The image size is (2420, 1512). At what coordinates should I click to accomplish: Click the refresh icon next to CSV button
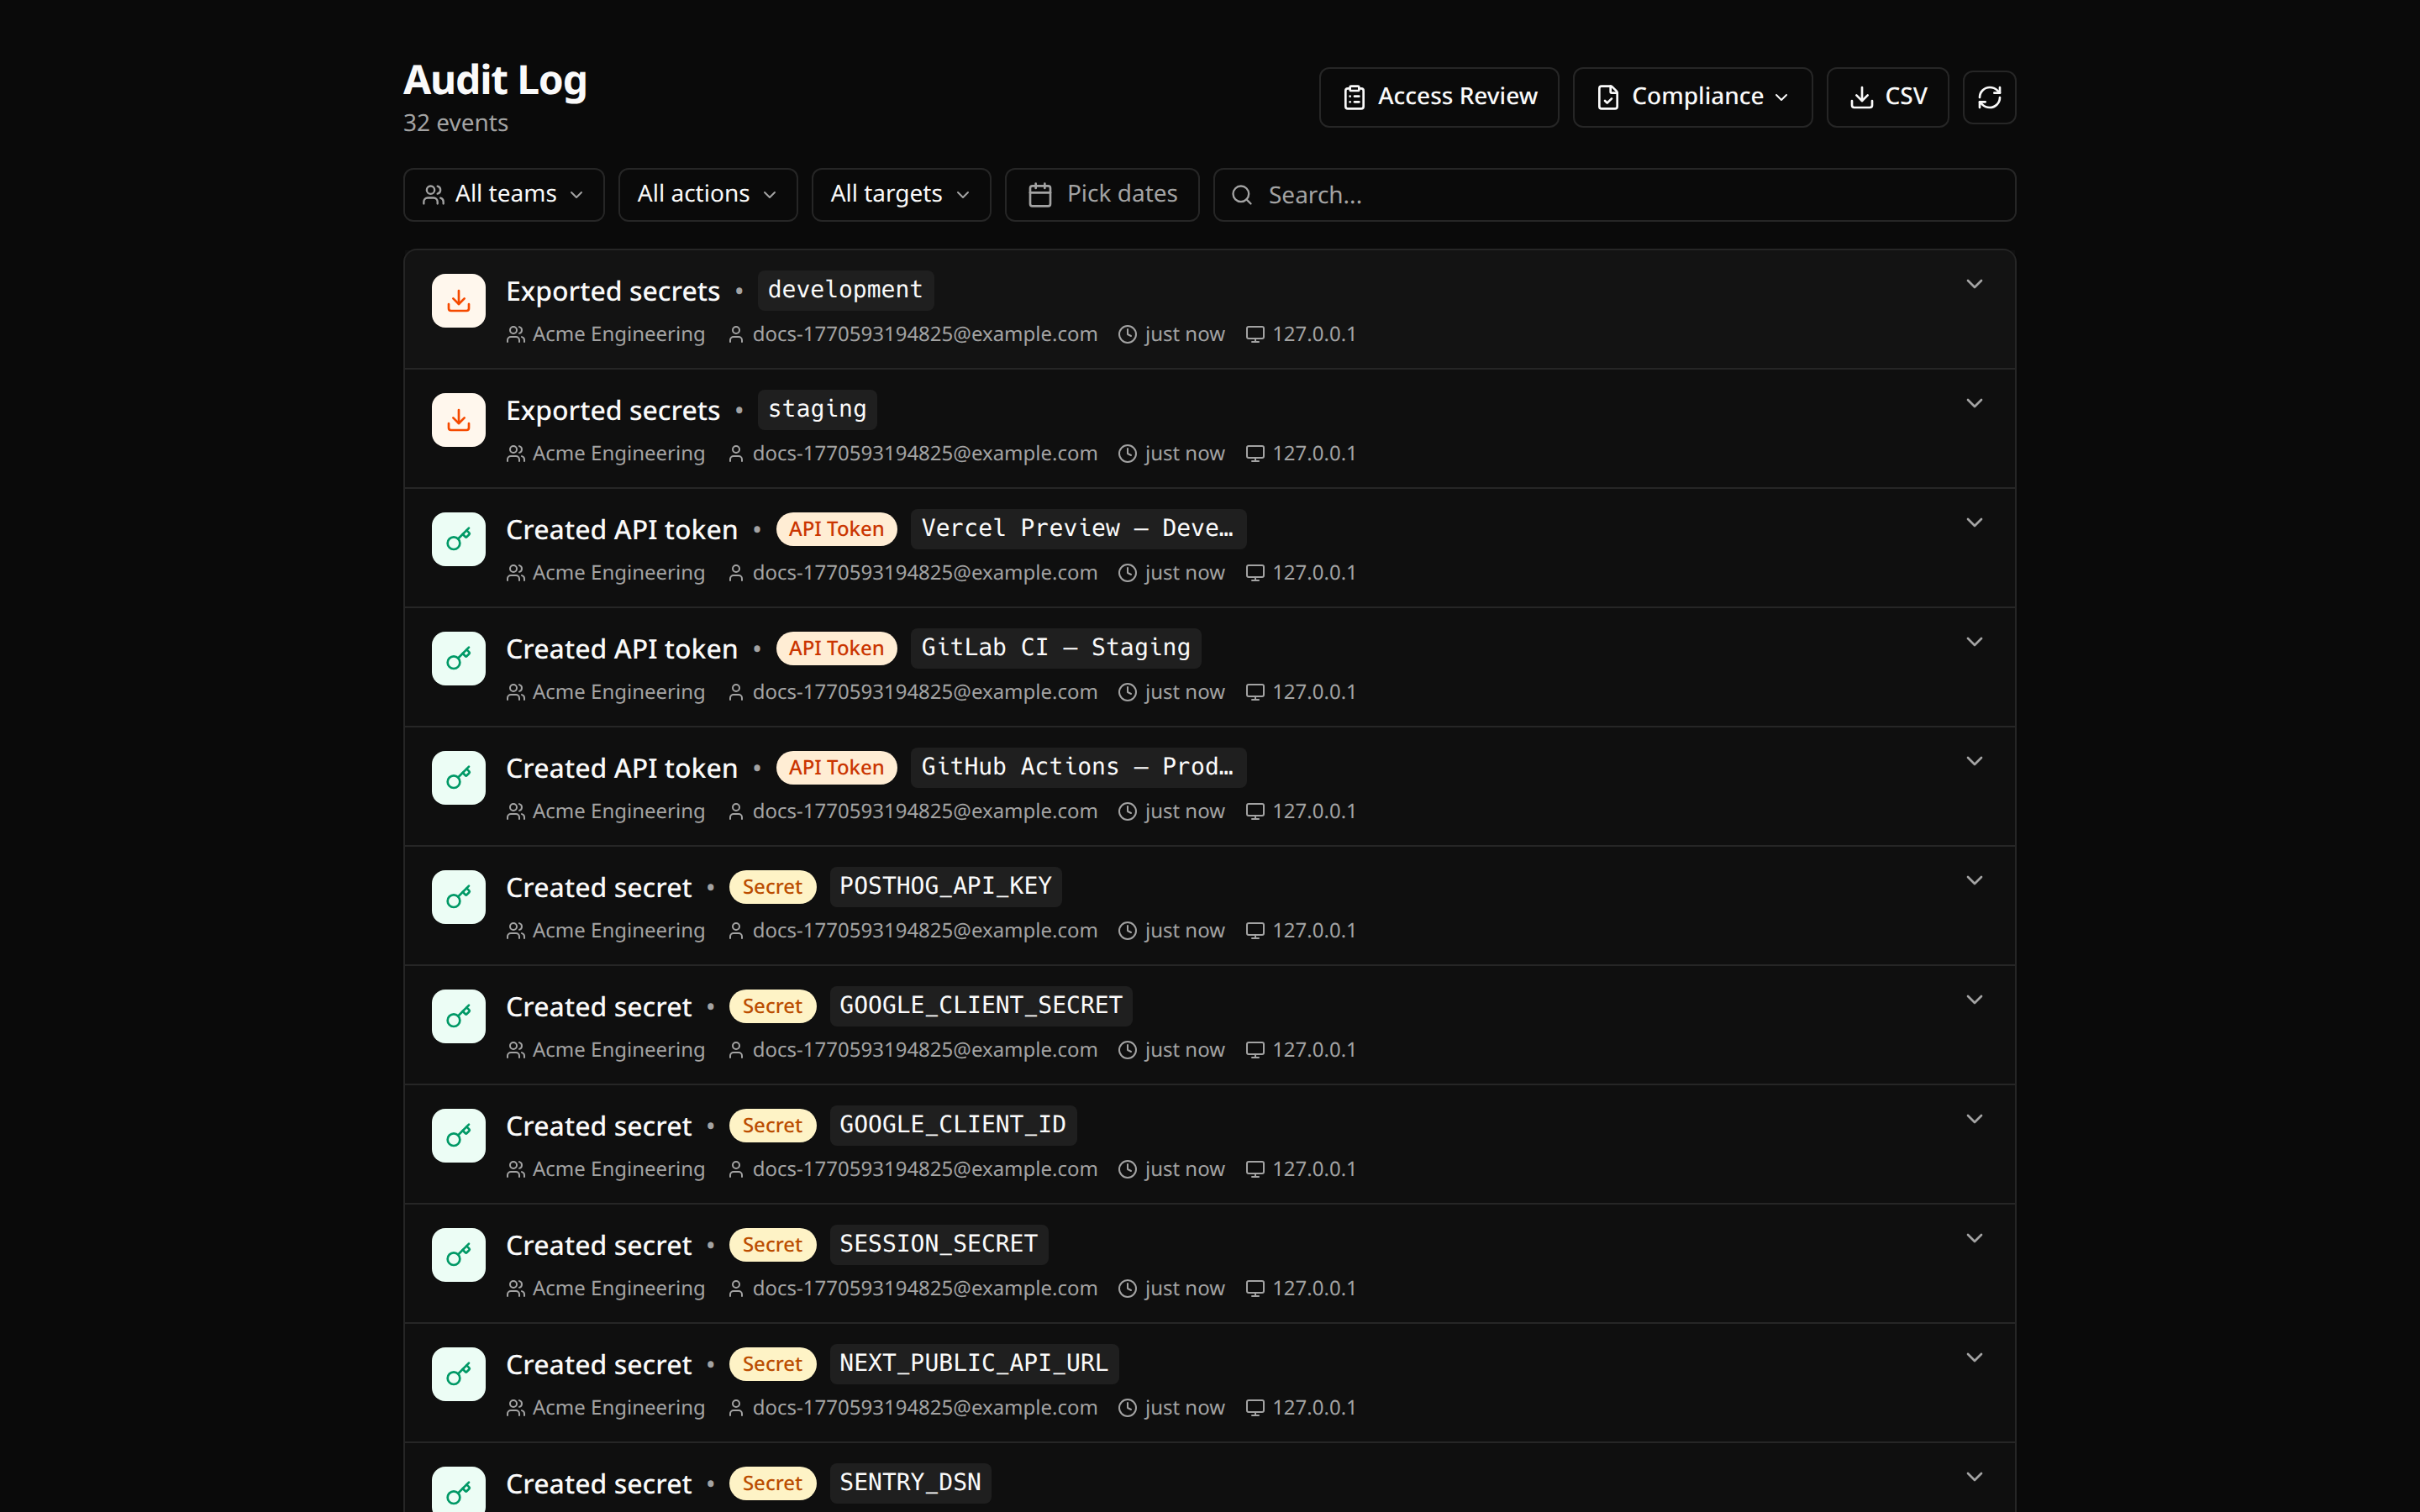[x=1989, y=96]
